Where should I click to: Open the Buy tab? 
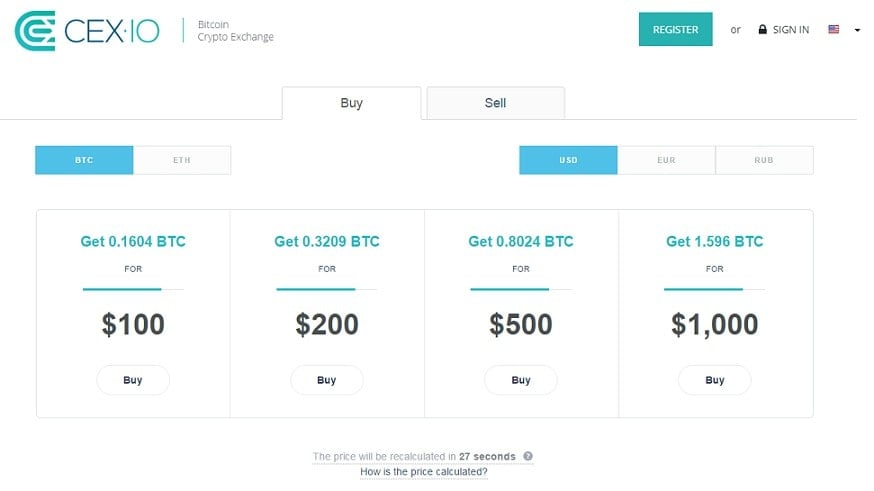click(351, 103)
